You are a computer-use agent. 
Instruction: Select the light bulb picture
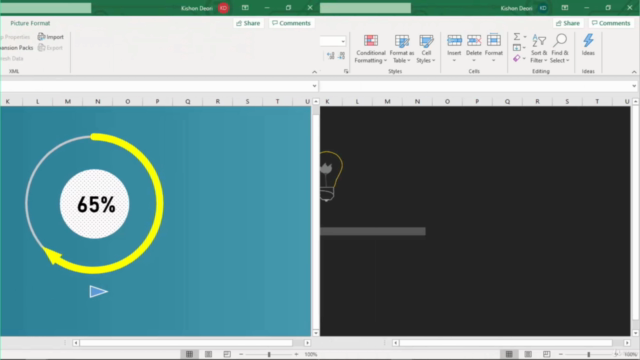tap(331, 176)
